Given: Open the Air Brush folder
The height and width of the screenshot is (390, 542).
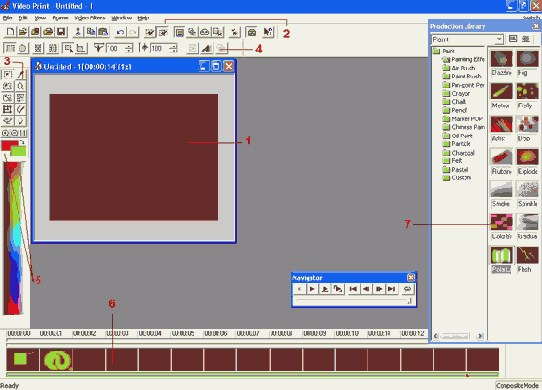Looking at the screenshot, I should click(459, 68).
